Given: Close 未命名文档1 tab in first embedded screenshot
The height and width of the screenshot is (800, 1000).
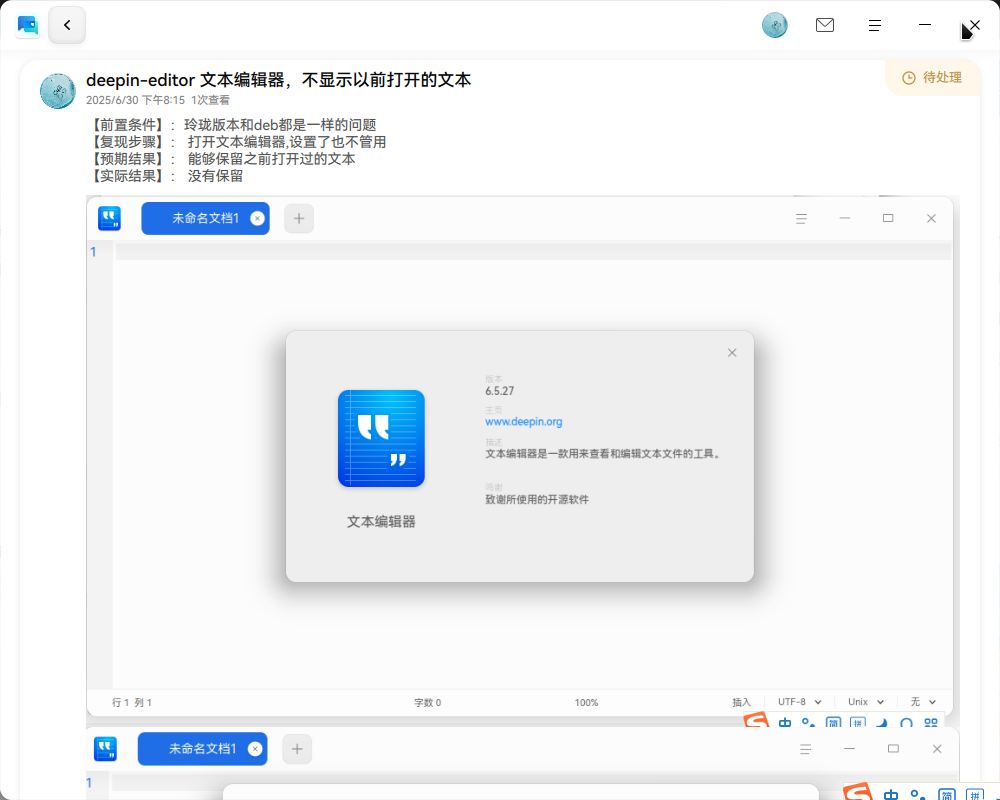Looking at the screenshot, I should (258, 219).
